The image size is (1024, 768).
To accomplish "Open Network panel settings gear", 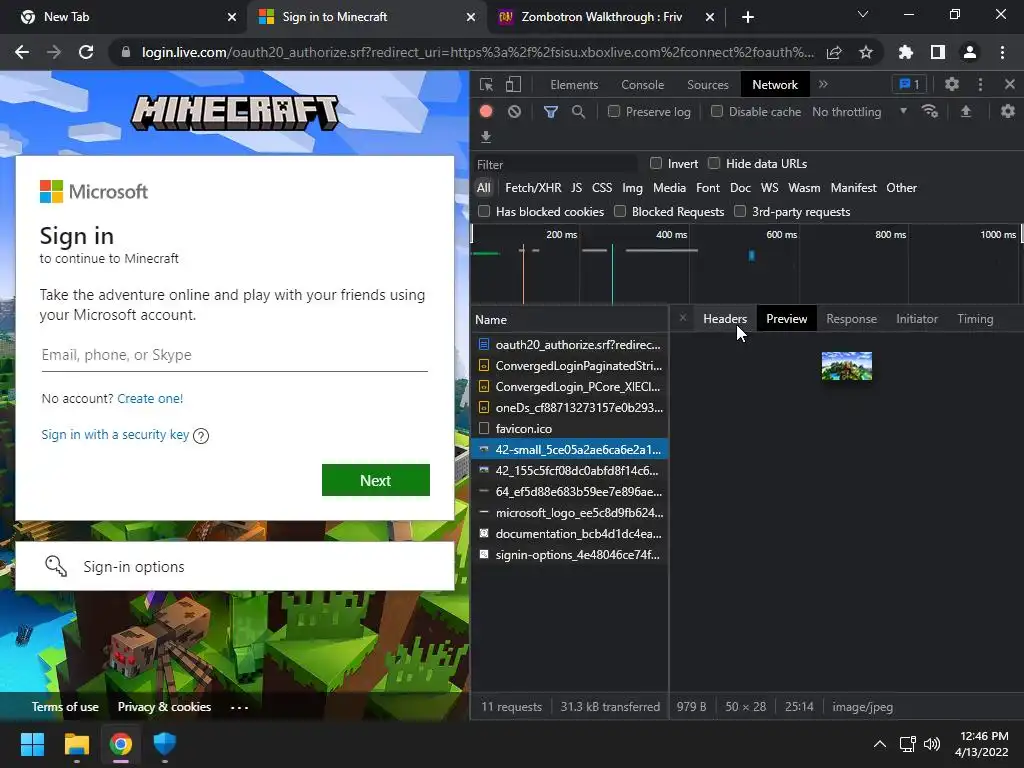I will [x=1008, y=112].
